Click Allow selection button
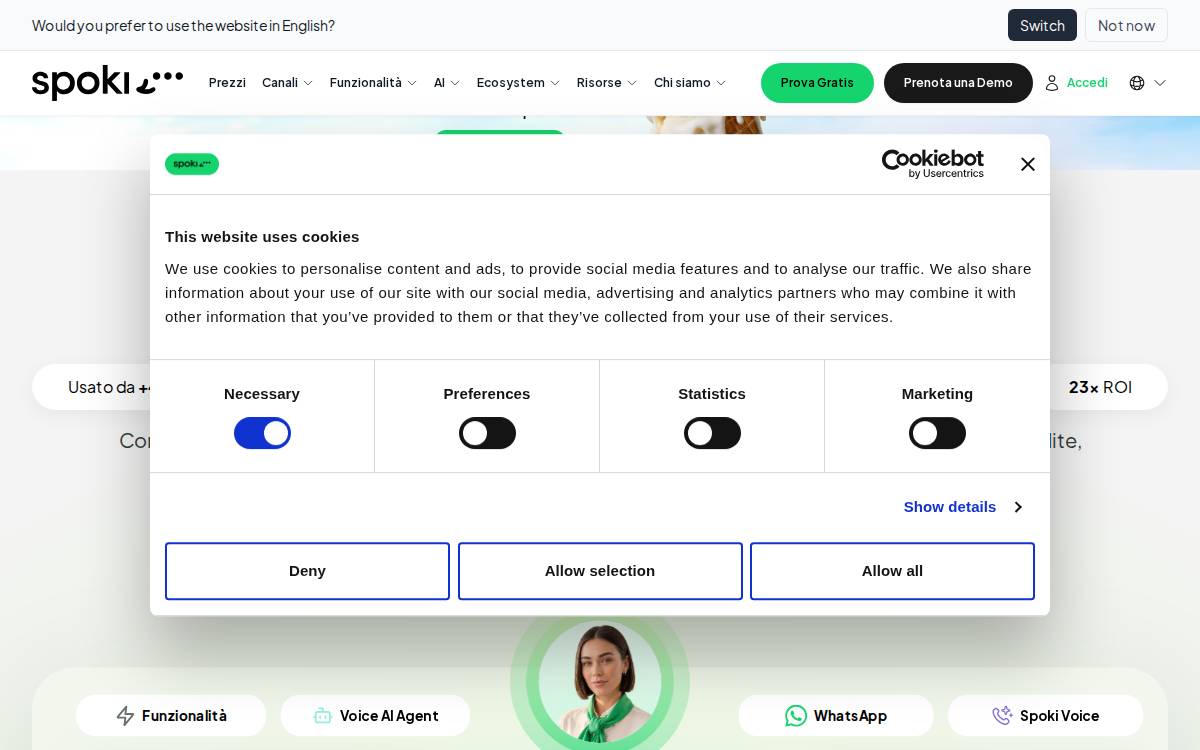 pyautogui.click(x=600, y=571)
